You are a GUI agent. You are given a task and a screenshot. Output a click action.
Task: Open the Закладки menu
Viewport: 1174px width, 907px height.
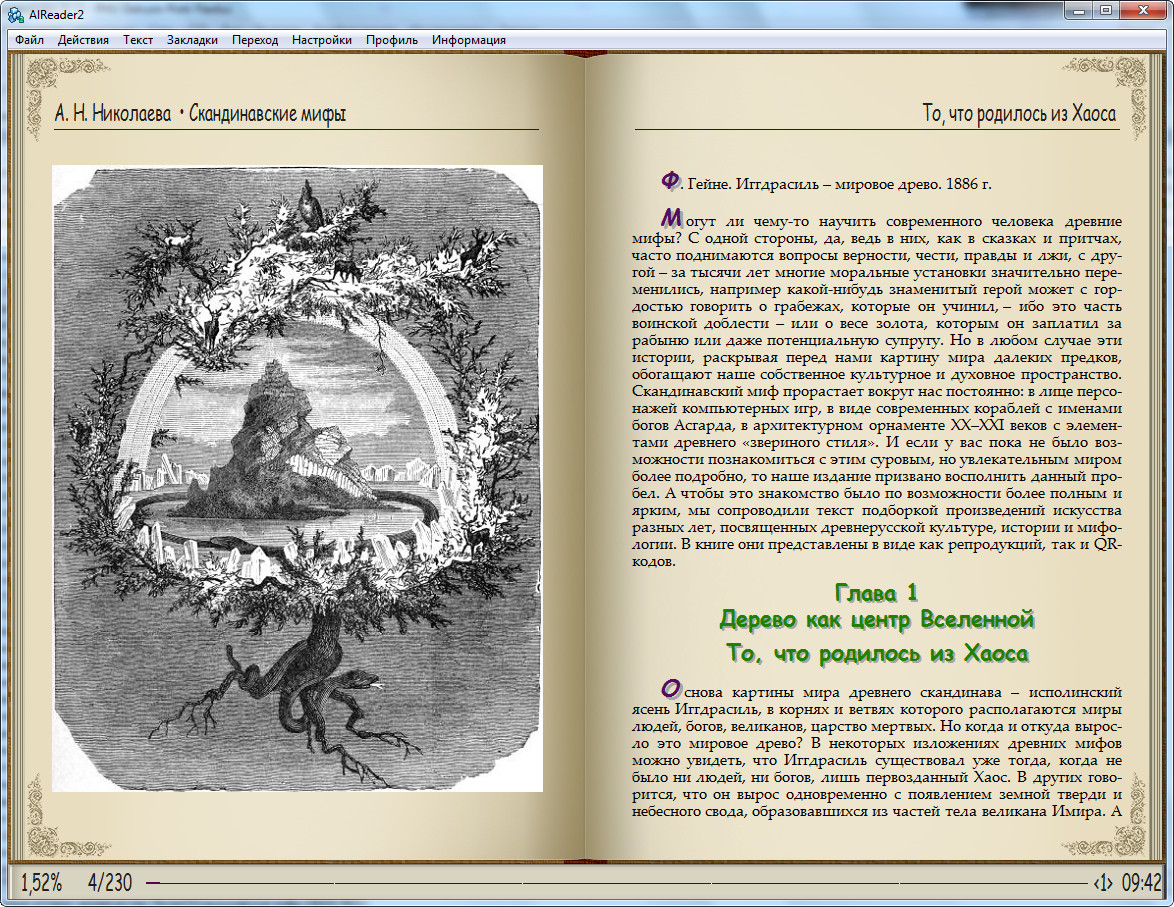192,40
